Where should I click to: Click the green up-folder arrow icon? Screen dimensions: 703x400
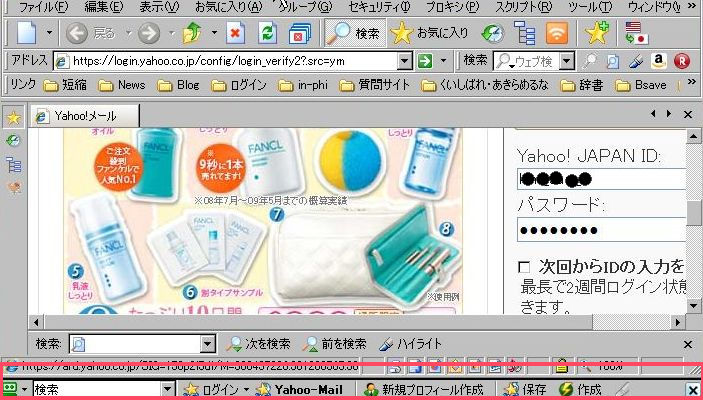point(192,33)
